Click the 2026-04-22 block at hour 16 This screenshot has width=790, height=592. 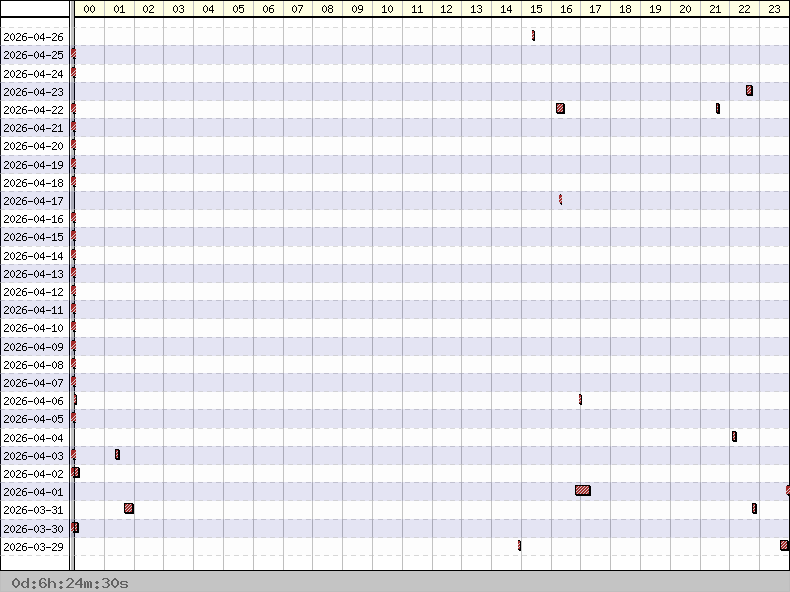(x=561, y=108)
